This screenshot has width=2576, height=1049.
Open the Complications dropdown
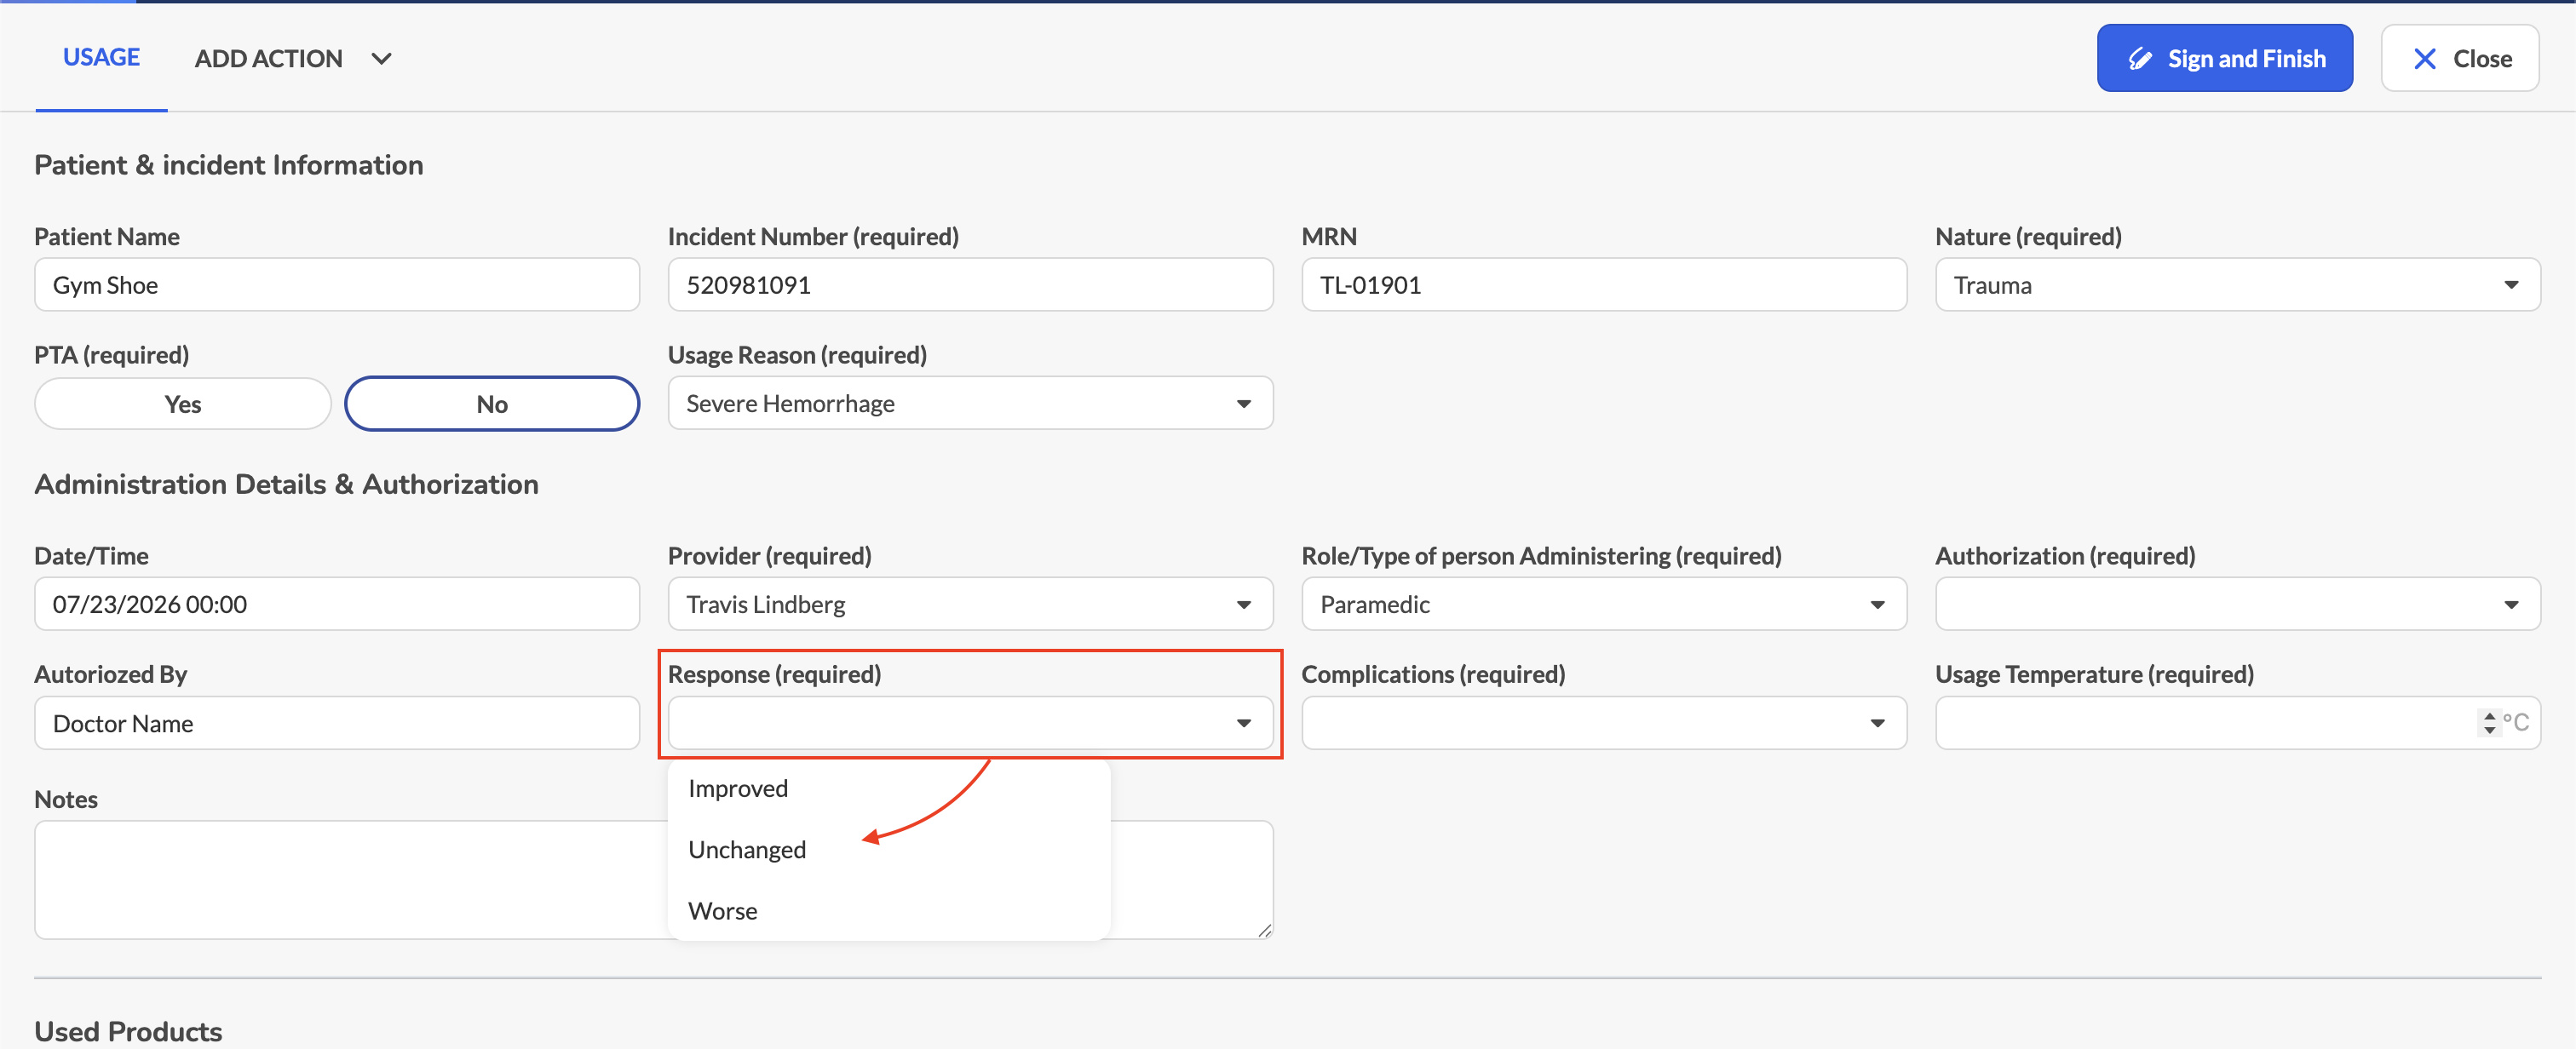pyautogui.click(x=1604, y=723)
